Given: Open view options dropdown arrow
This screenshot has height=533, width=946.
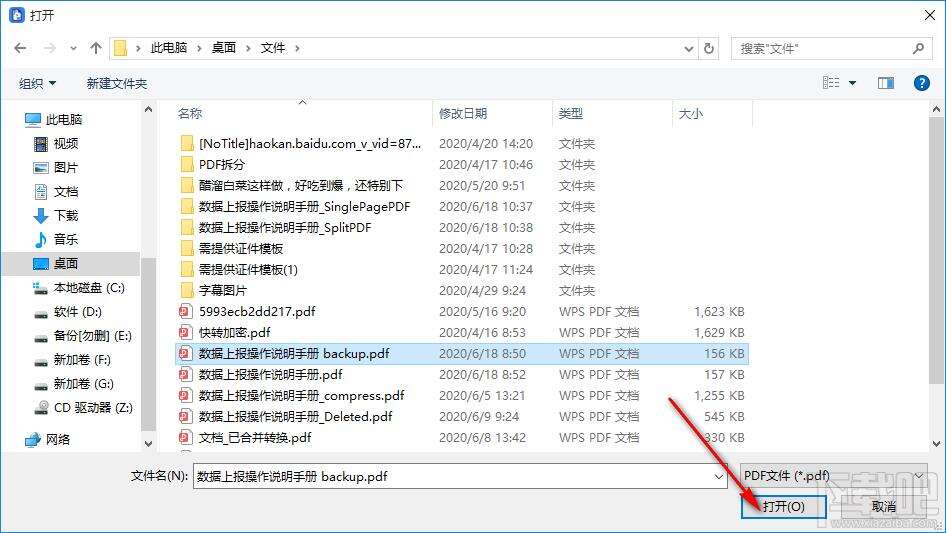Looking at the screenshot, I should click(x=852, y=83).
